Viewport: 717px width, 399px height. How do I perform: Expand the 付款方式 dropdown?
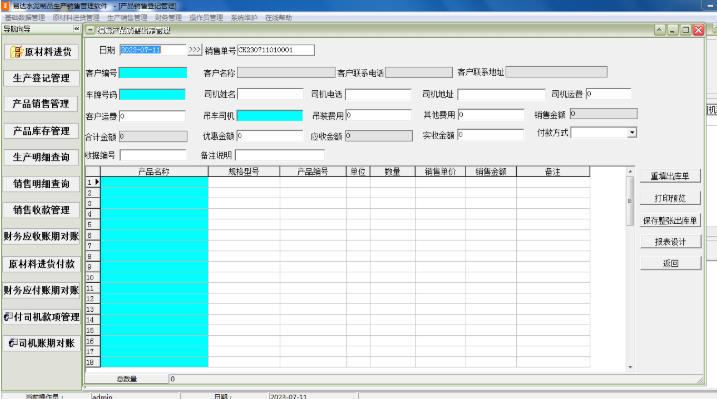pos(631,133)
